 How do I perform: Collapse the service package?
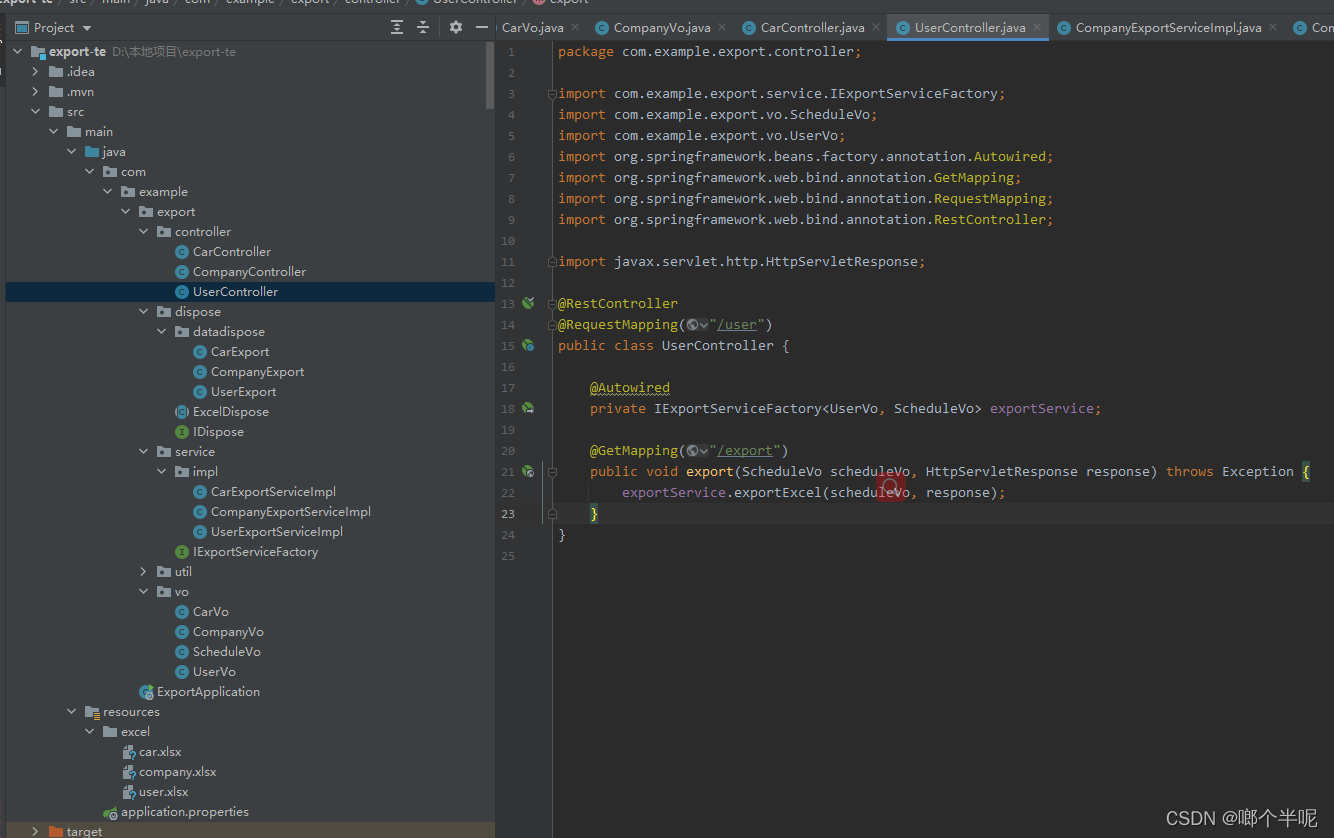point(144,452)
